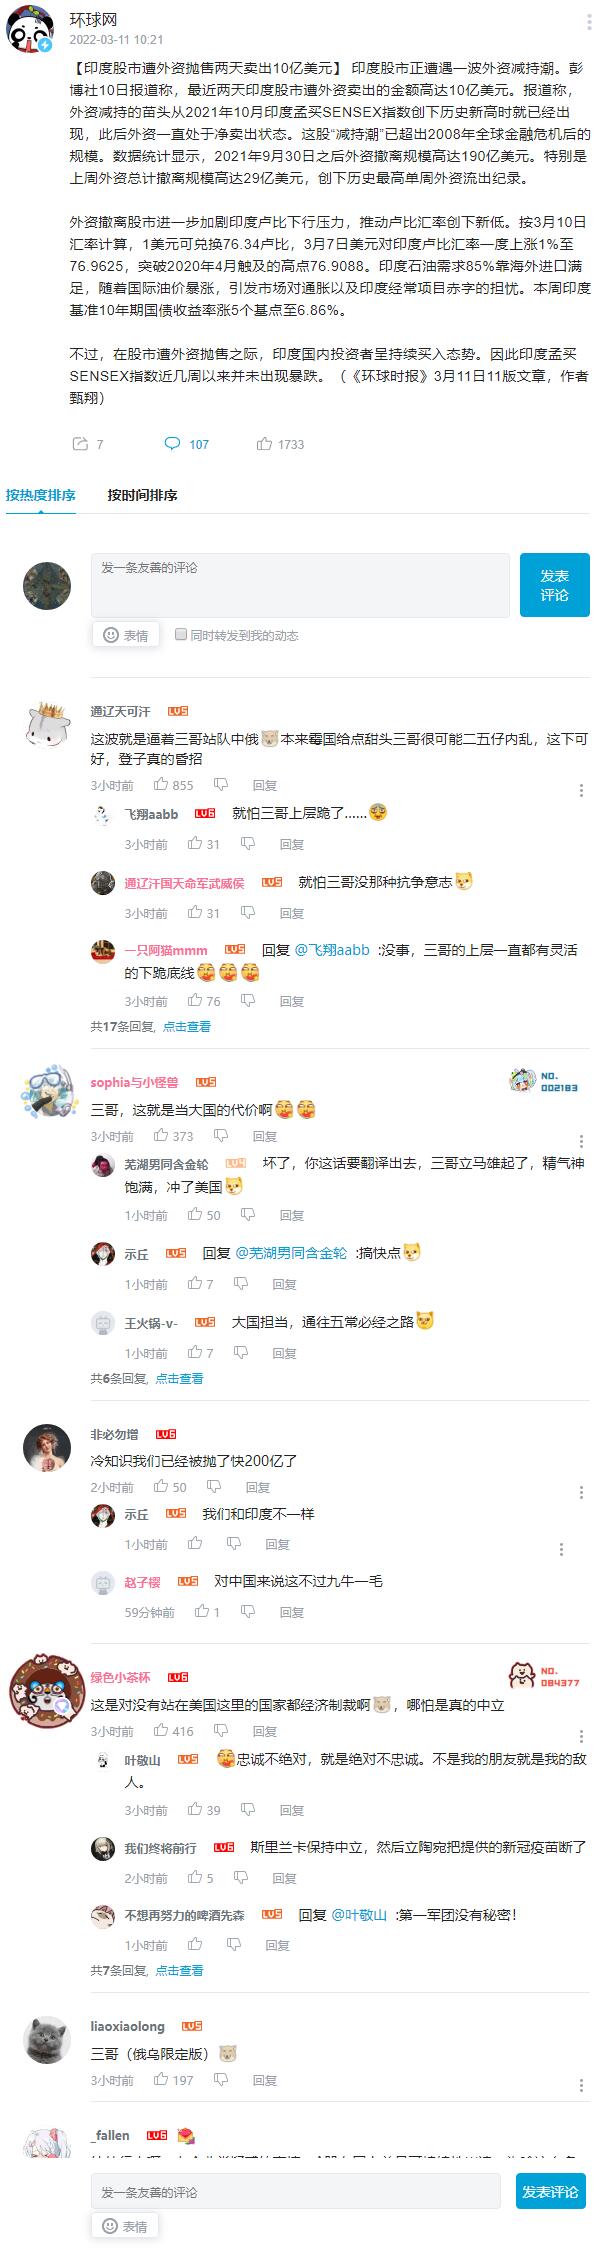The height and width of the screenshot is (2248, 596).
Task: Open three-dot menu on liaoxiaolong's comment
Action: 581,2085
